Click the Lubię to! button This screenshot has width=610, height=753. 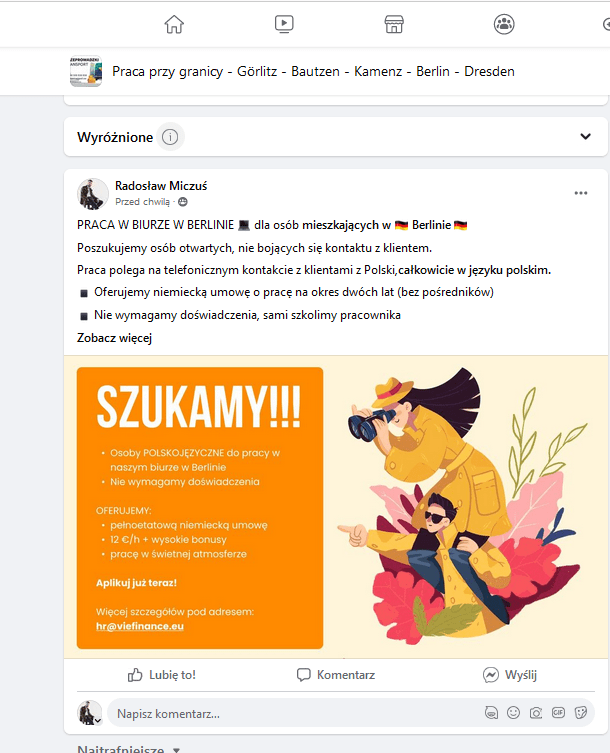click(161, 675)
